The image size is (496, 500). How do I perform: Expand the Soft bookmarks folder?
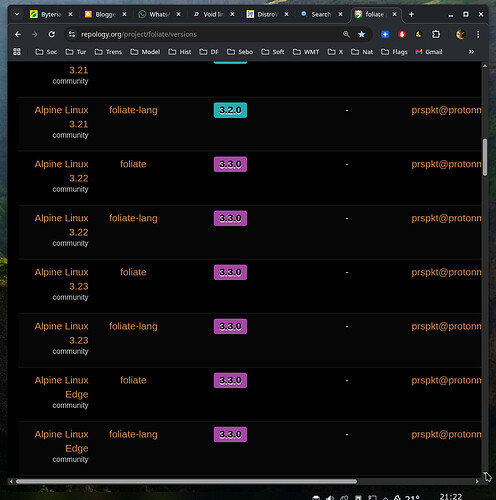(273, 52)
